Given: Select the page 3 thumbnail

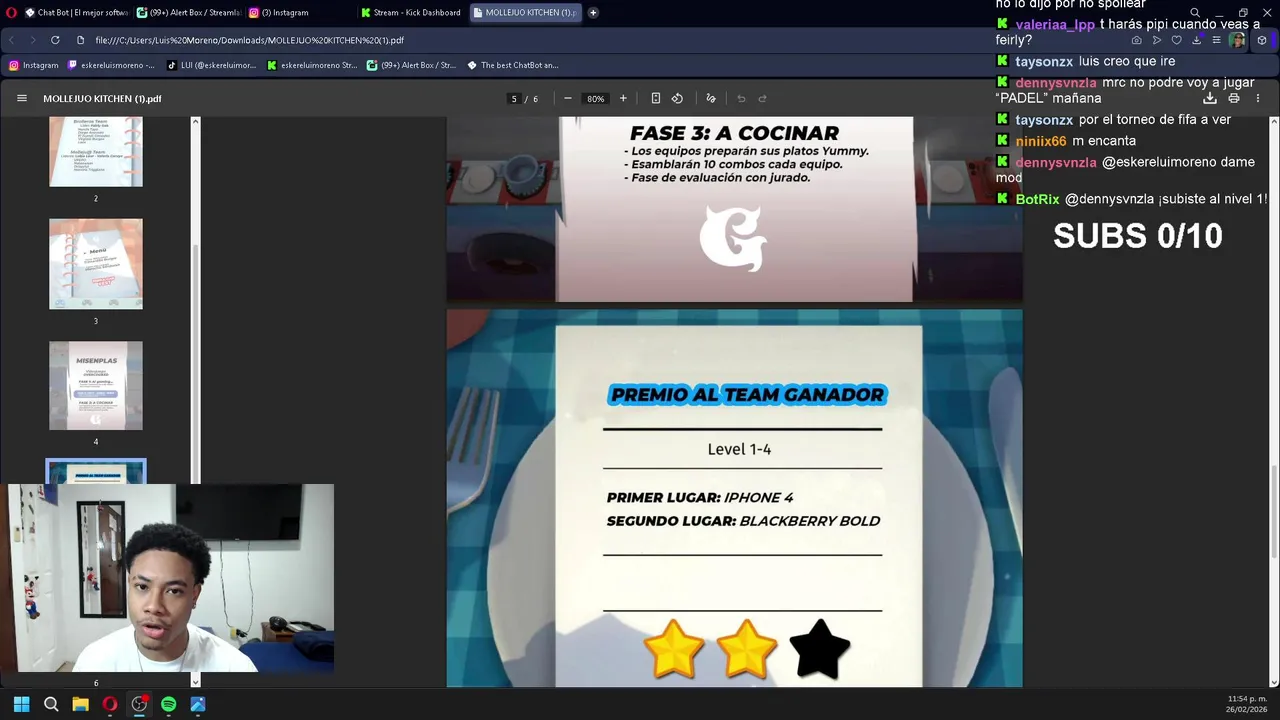Looking at the screenshot, I should pyautogui.click(x=96, y=264).
